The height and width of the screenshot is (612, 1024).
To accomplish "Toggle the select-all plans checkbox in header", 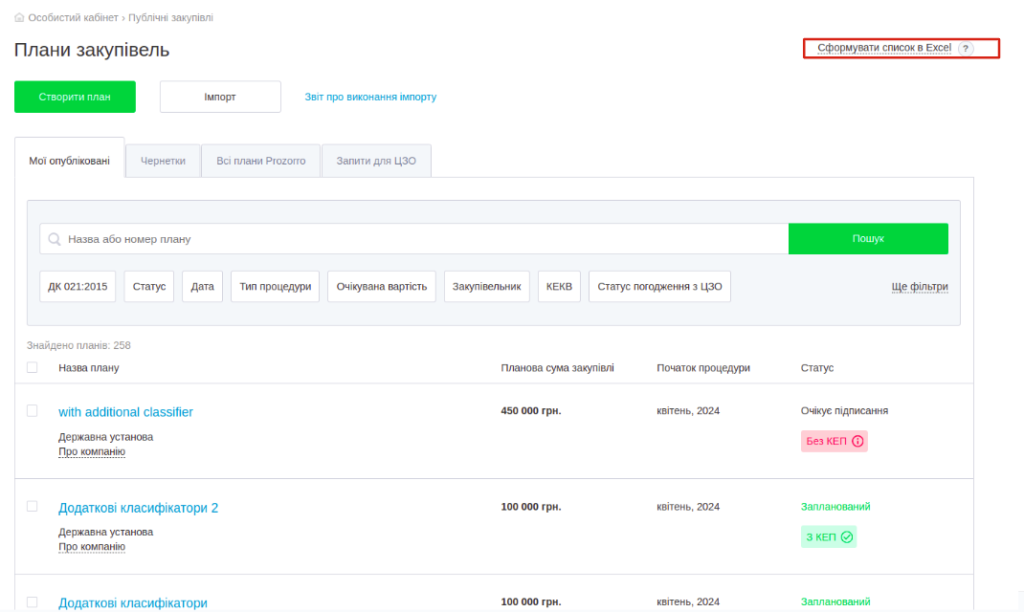I will [32, 367].
